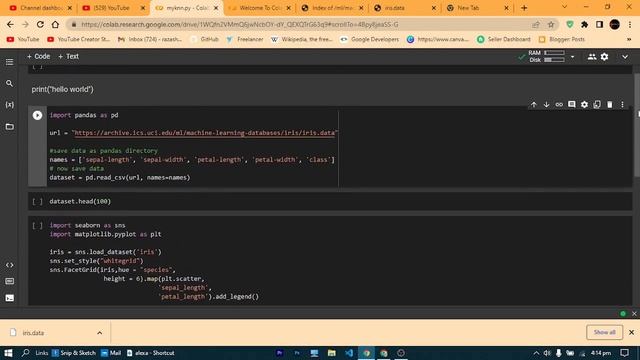Run the pandas import cell
The image size is (640, 360).
pos(37,116)
